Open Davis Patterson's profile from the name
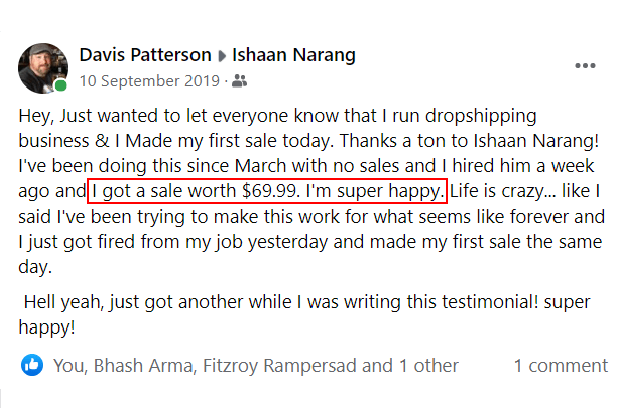 click(x=145, y=55)
